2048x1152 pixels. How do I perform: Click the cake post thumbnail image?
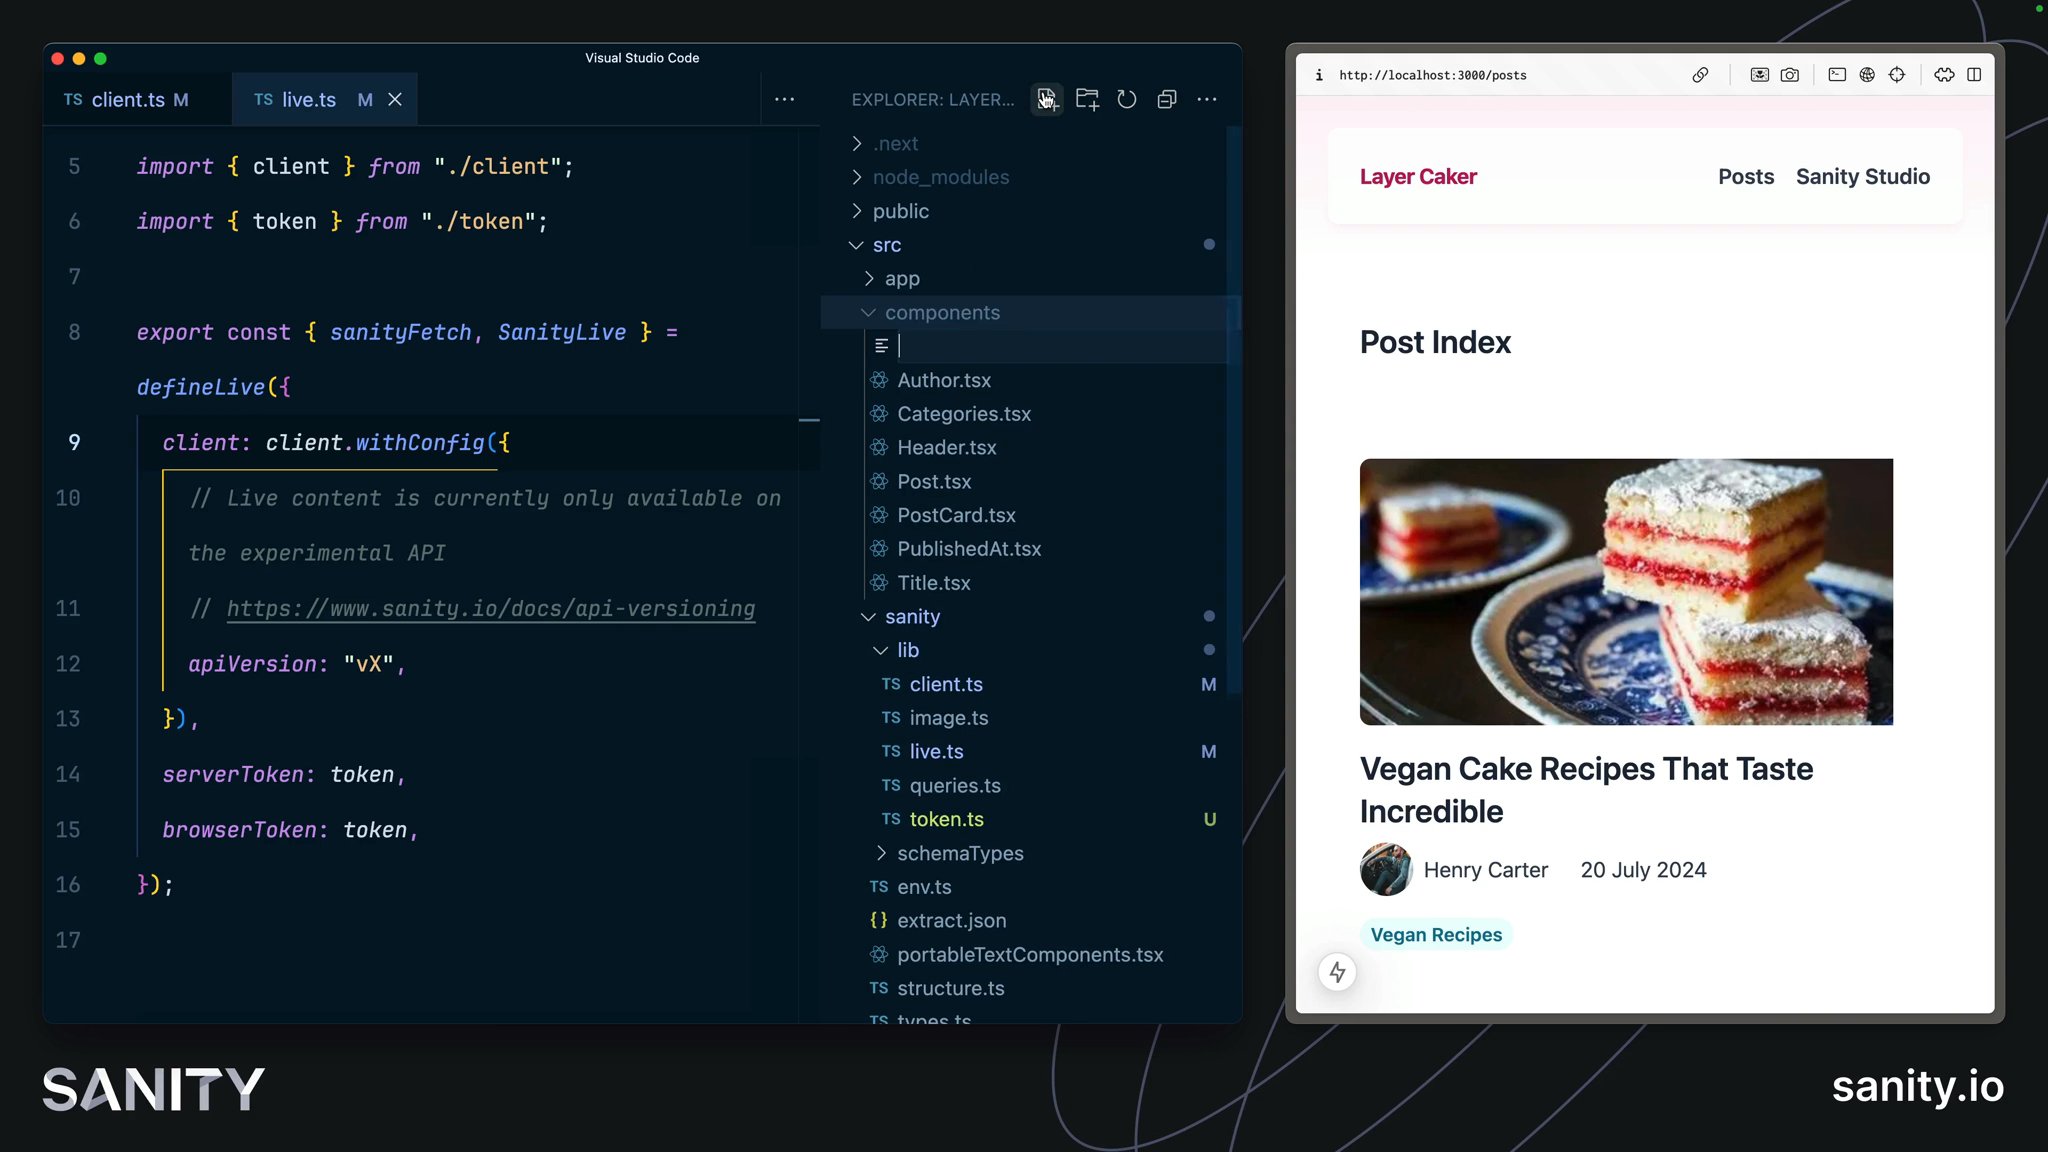click(x=1626, y=592)
